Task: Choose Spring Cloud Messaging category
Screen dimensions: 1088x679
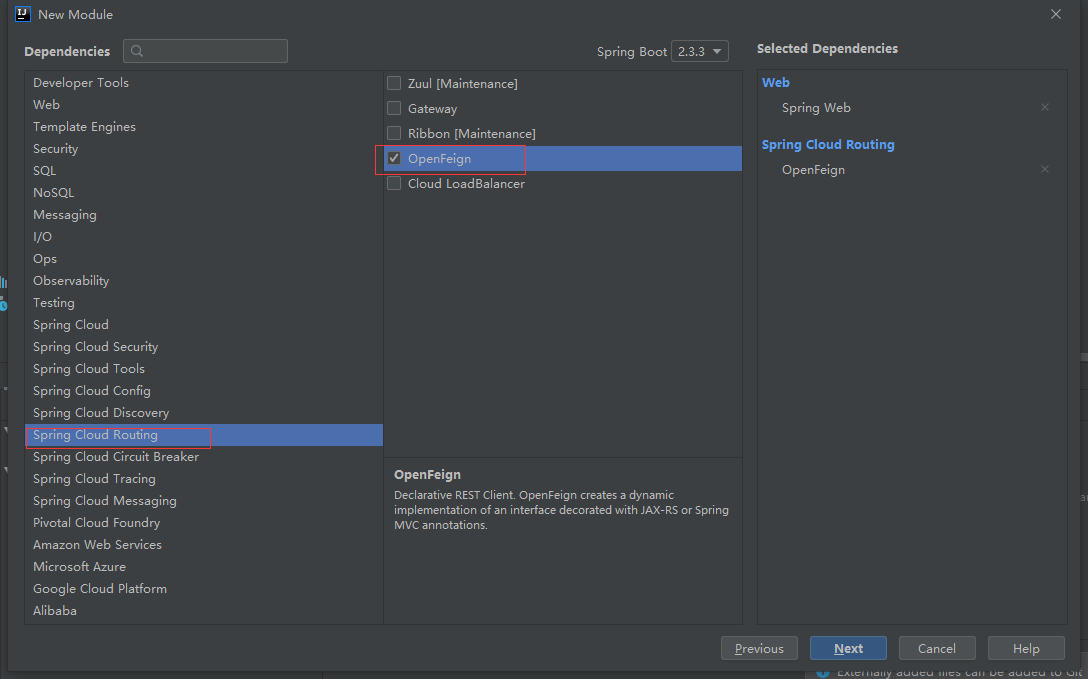Action: pyautogui.click(x=204, y=501)
